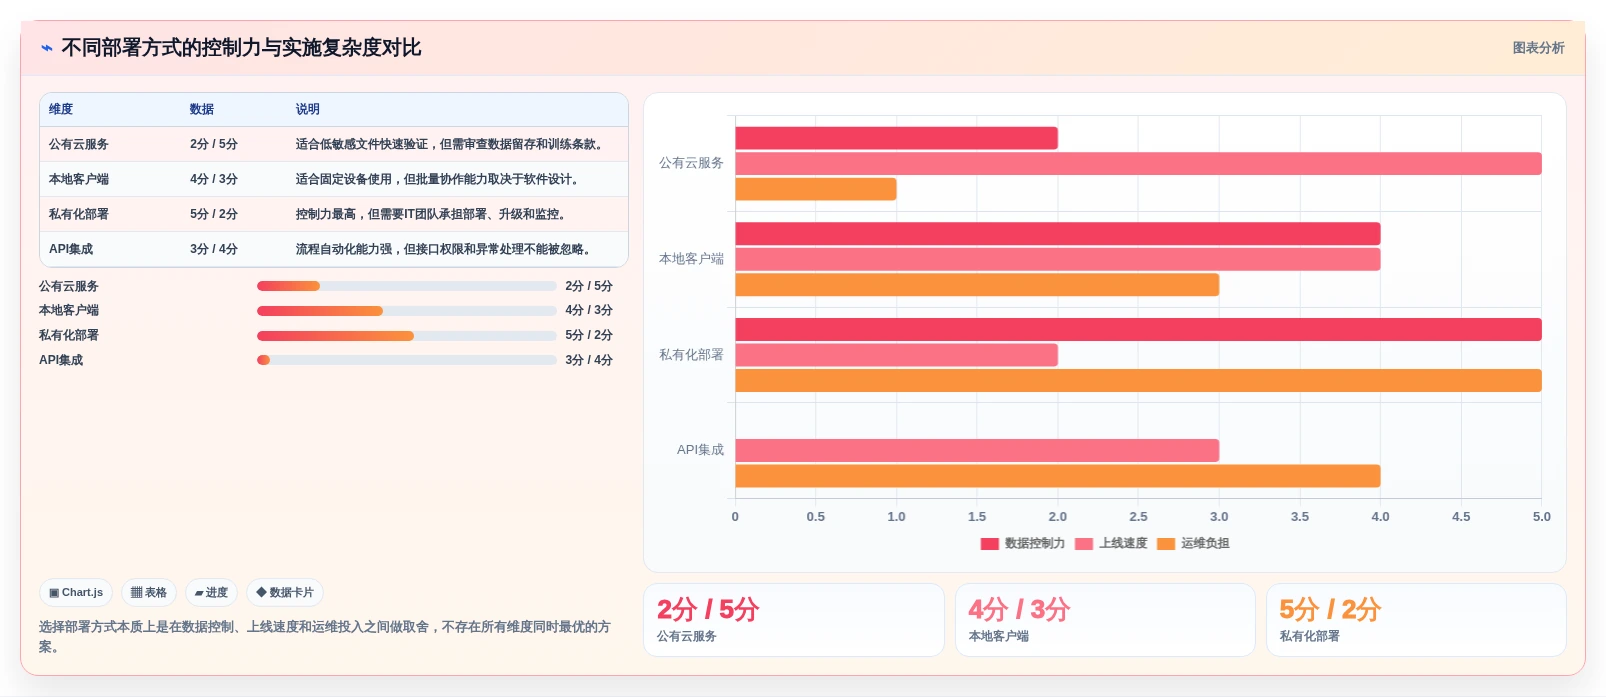The width and height of the screenshot is (1606, 697).
Task: Click the red 数据控制力 bar for 本地客户端
Action: click(1058, 234)
